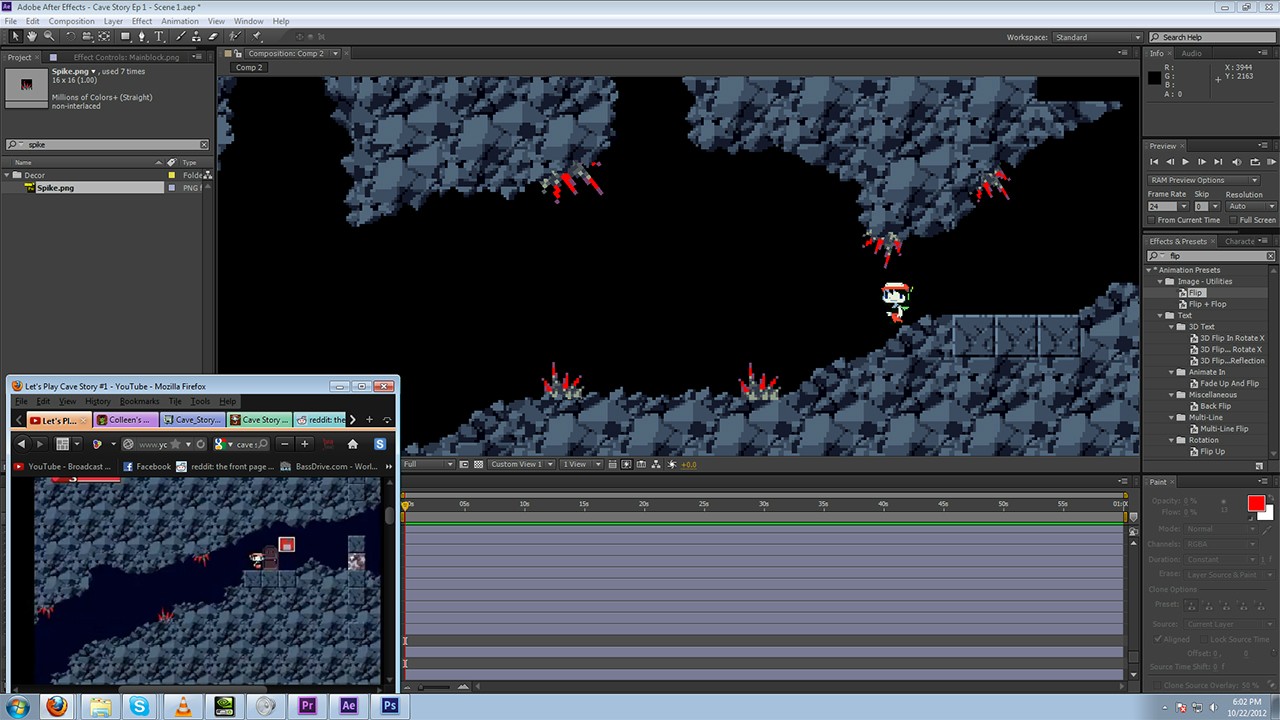Toggle loop option in Preview panel

click(x=1255, y=162)
